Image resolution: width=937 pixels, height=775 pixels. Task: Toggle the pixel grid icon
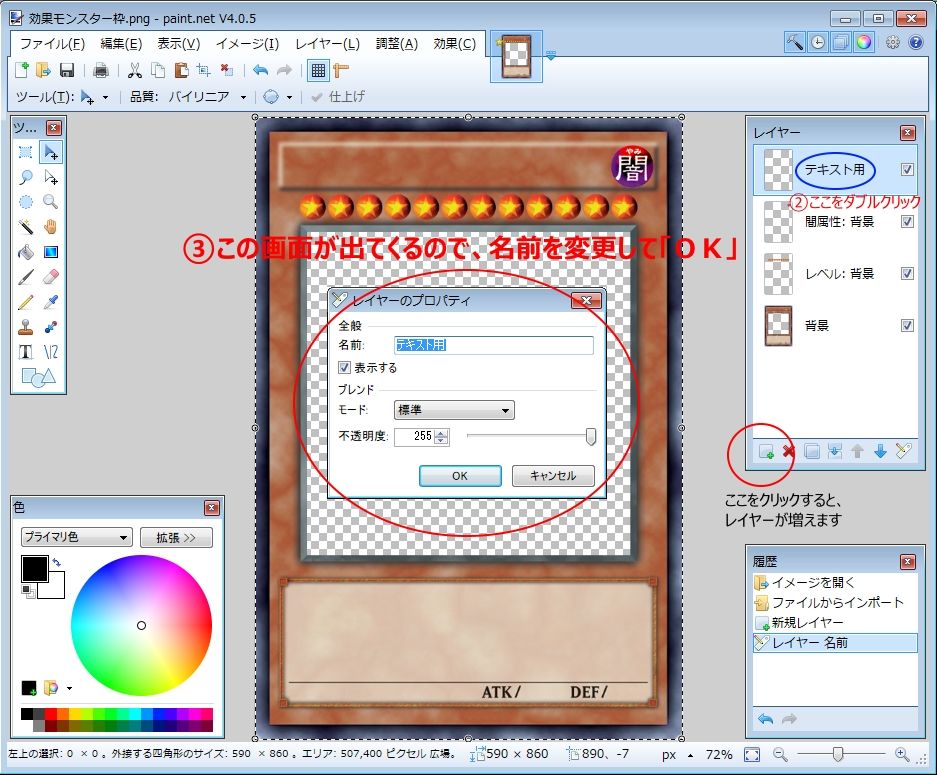point(319,71)
